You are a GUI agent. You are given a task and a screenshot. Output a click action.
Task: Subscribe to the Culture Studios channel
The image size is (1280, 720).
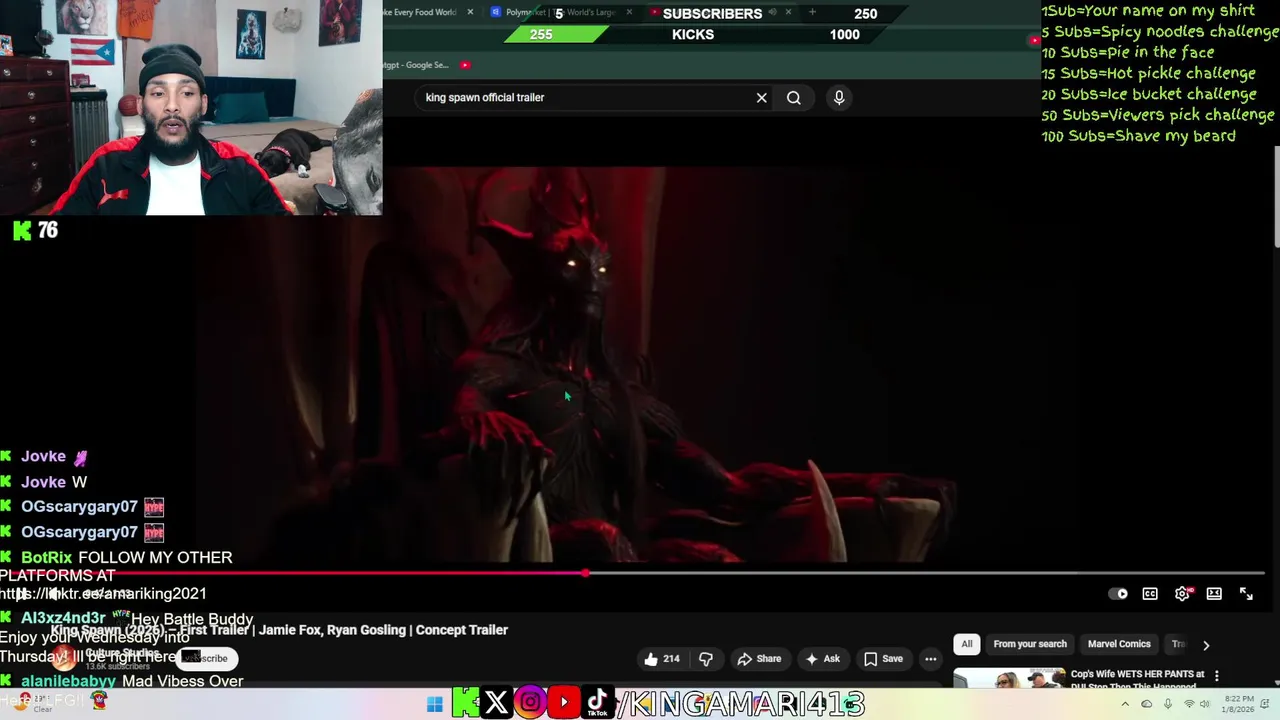coord(205,658)
